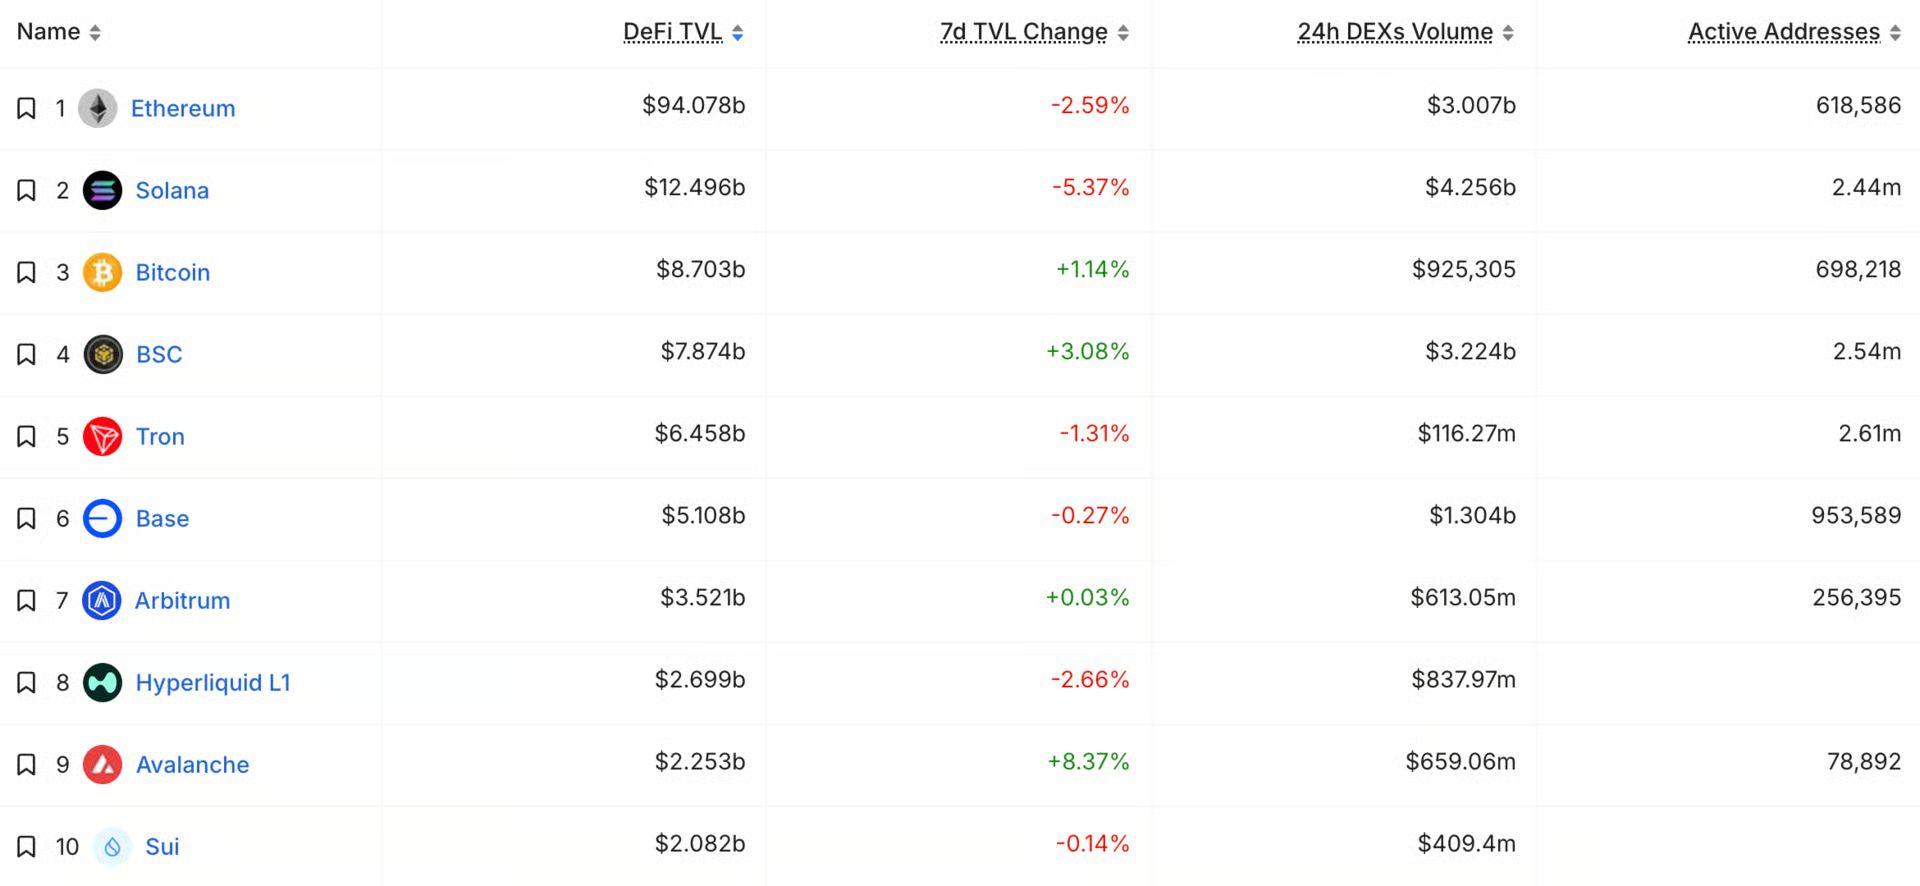The image size is (1920, 886).
Task: Click the Base chain logo icon
Action: click(x=102, y=518)
